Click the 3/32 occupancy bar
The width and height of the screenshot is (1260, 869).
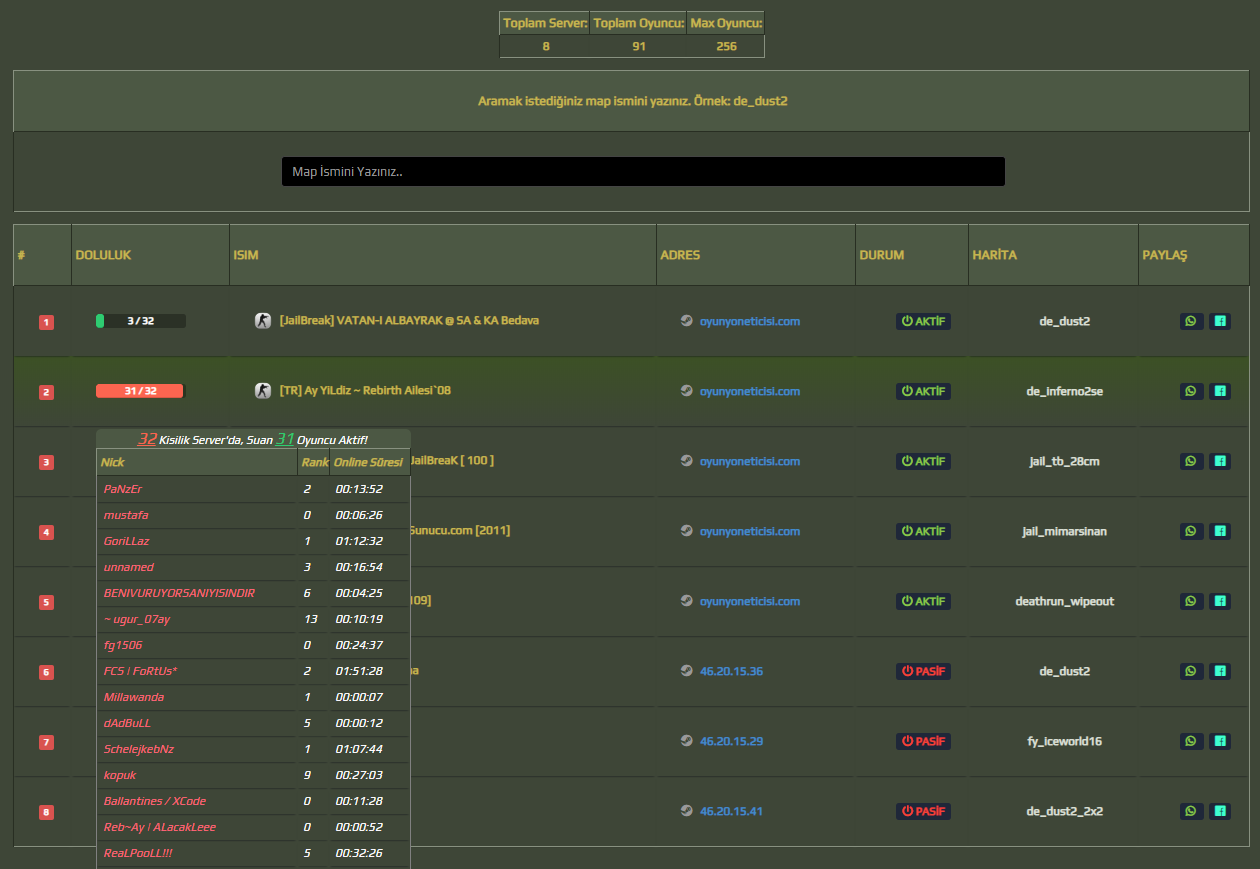coord(141,321)
